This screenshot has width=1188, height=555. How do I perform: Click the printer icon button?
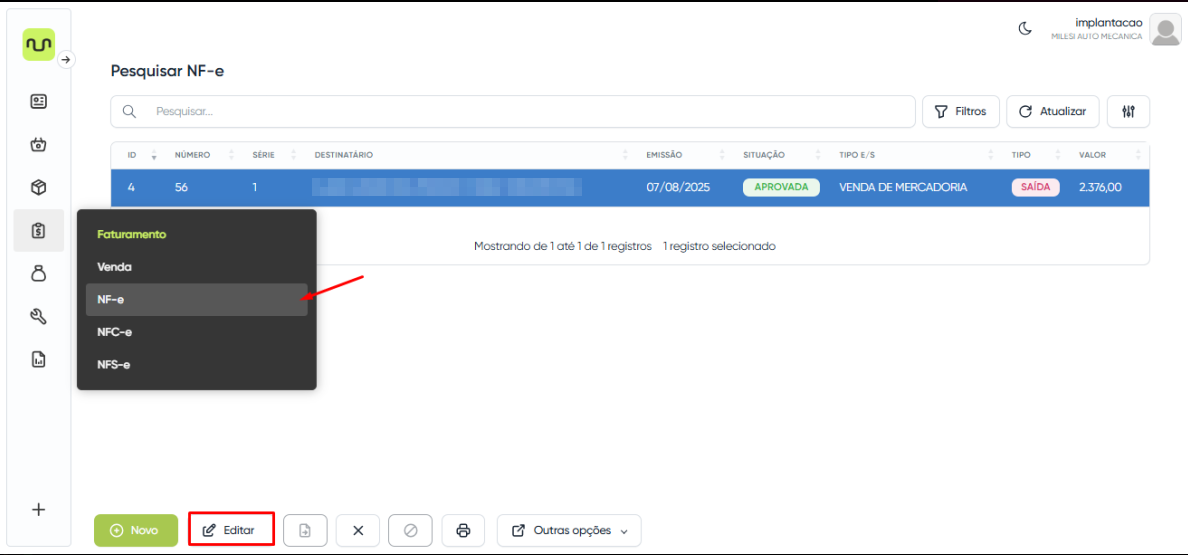463,530
